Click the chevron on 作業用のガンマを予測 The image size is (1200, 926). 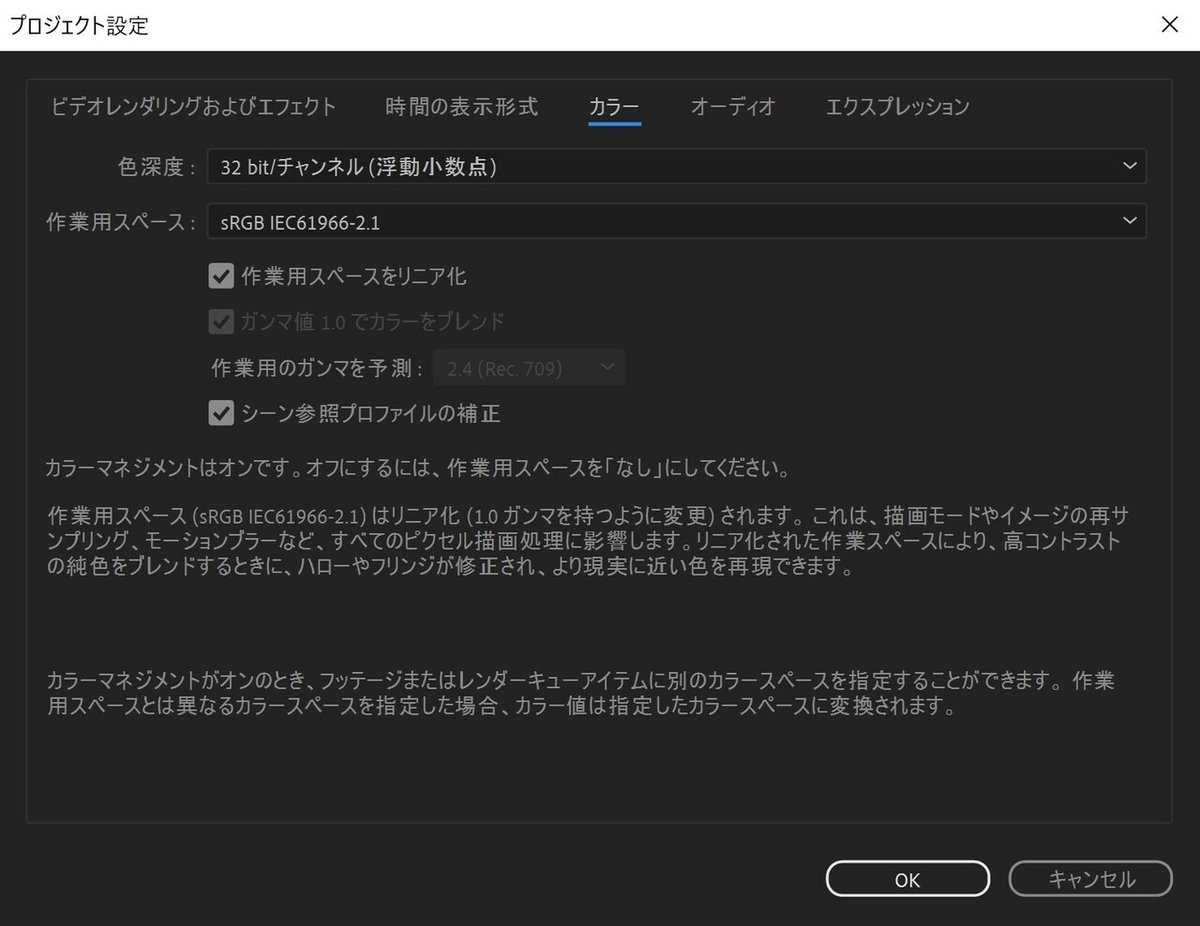[607, 367]
